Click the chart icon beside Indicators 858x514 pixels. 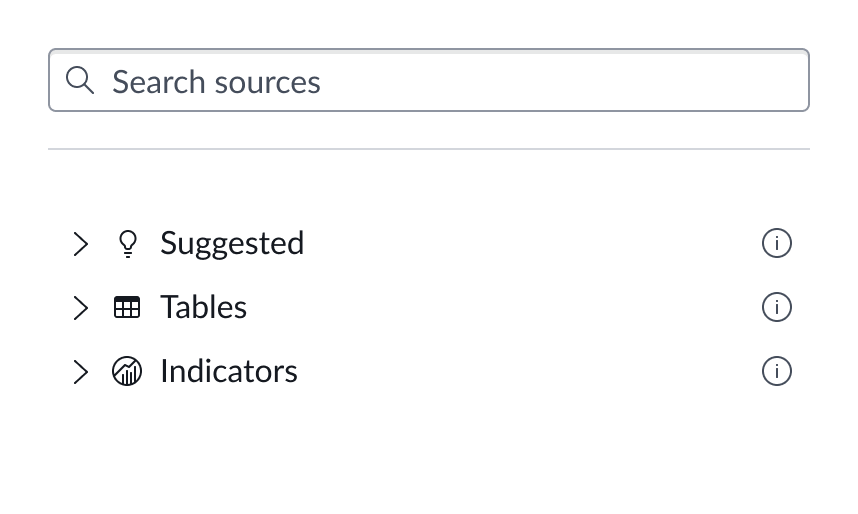pyautogui.click(x=127, y=372)
